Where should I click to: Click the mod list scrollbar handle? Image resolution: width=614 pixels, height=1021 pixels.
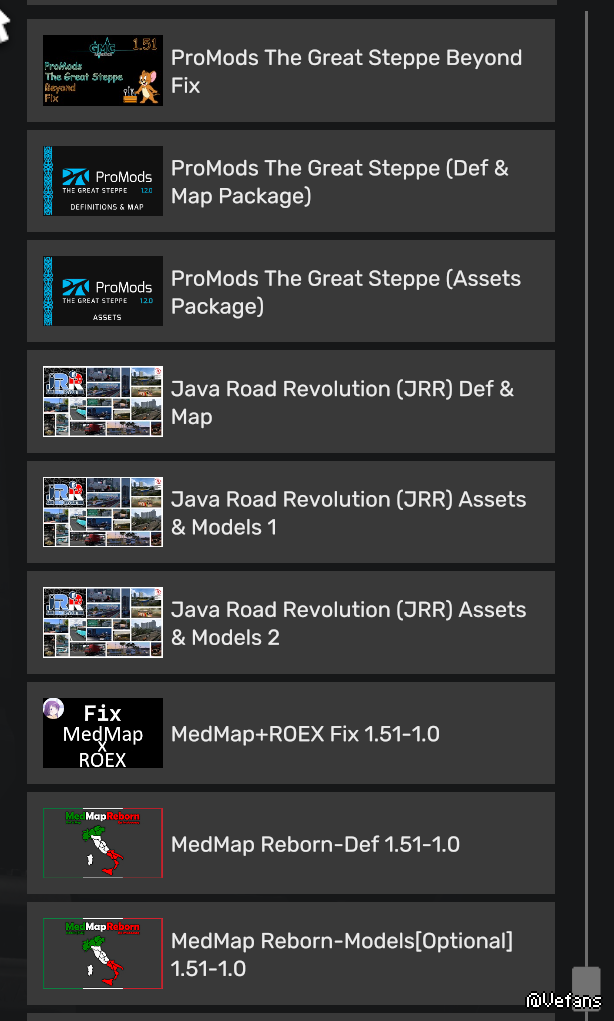(x=586, y=981)
